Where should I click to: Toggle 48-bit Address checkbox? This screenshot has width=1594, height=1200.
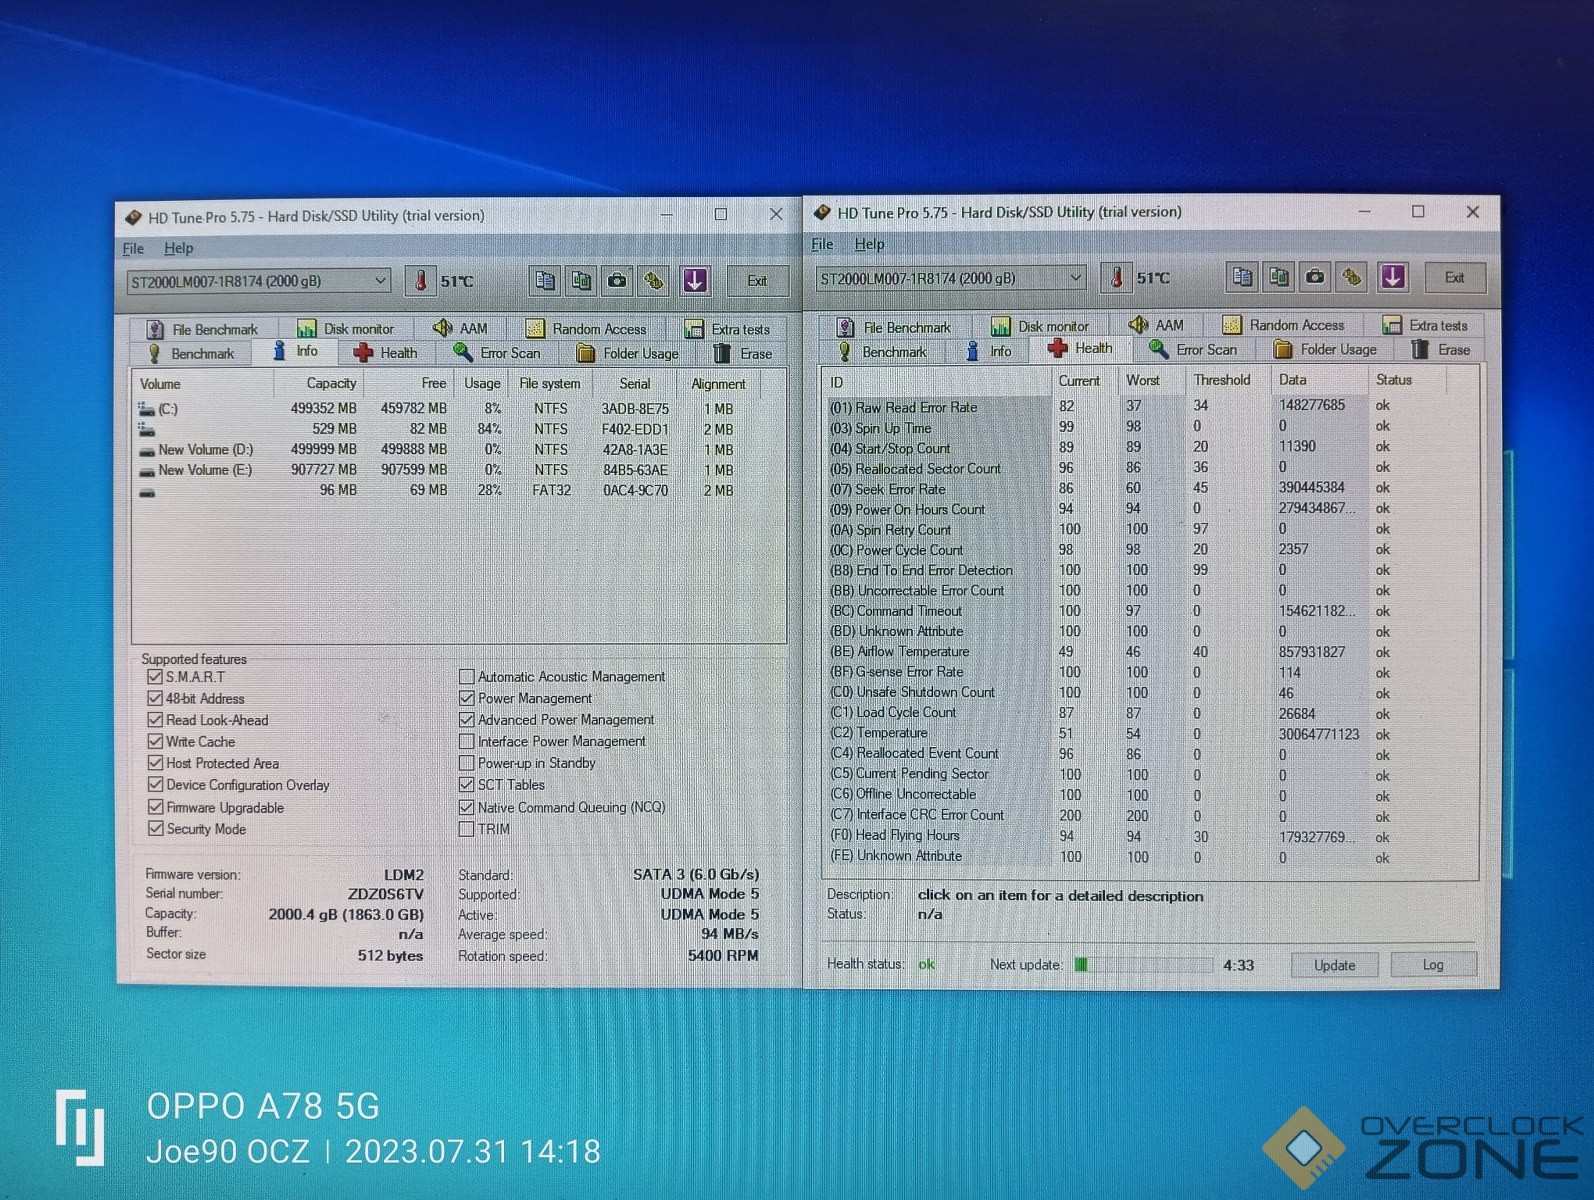click(155, 698)
